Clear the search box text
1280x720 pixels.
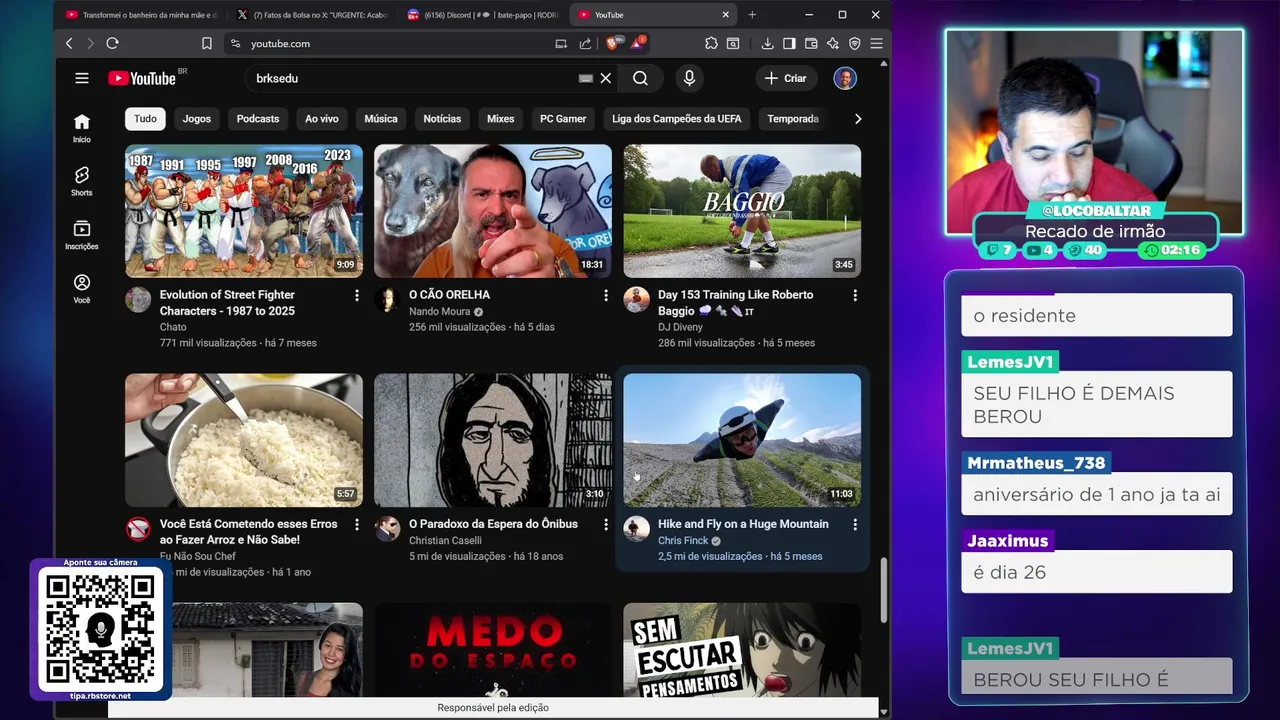(x=605, y=78)
